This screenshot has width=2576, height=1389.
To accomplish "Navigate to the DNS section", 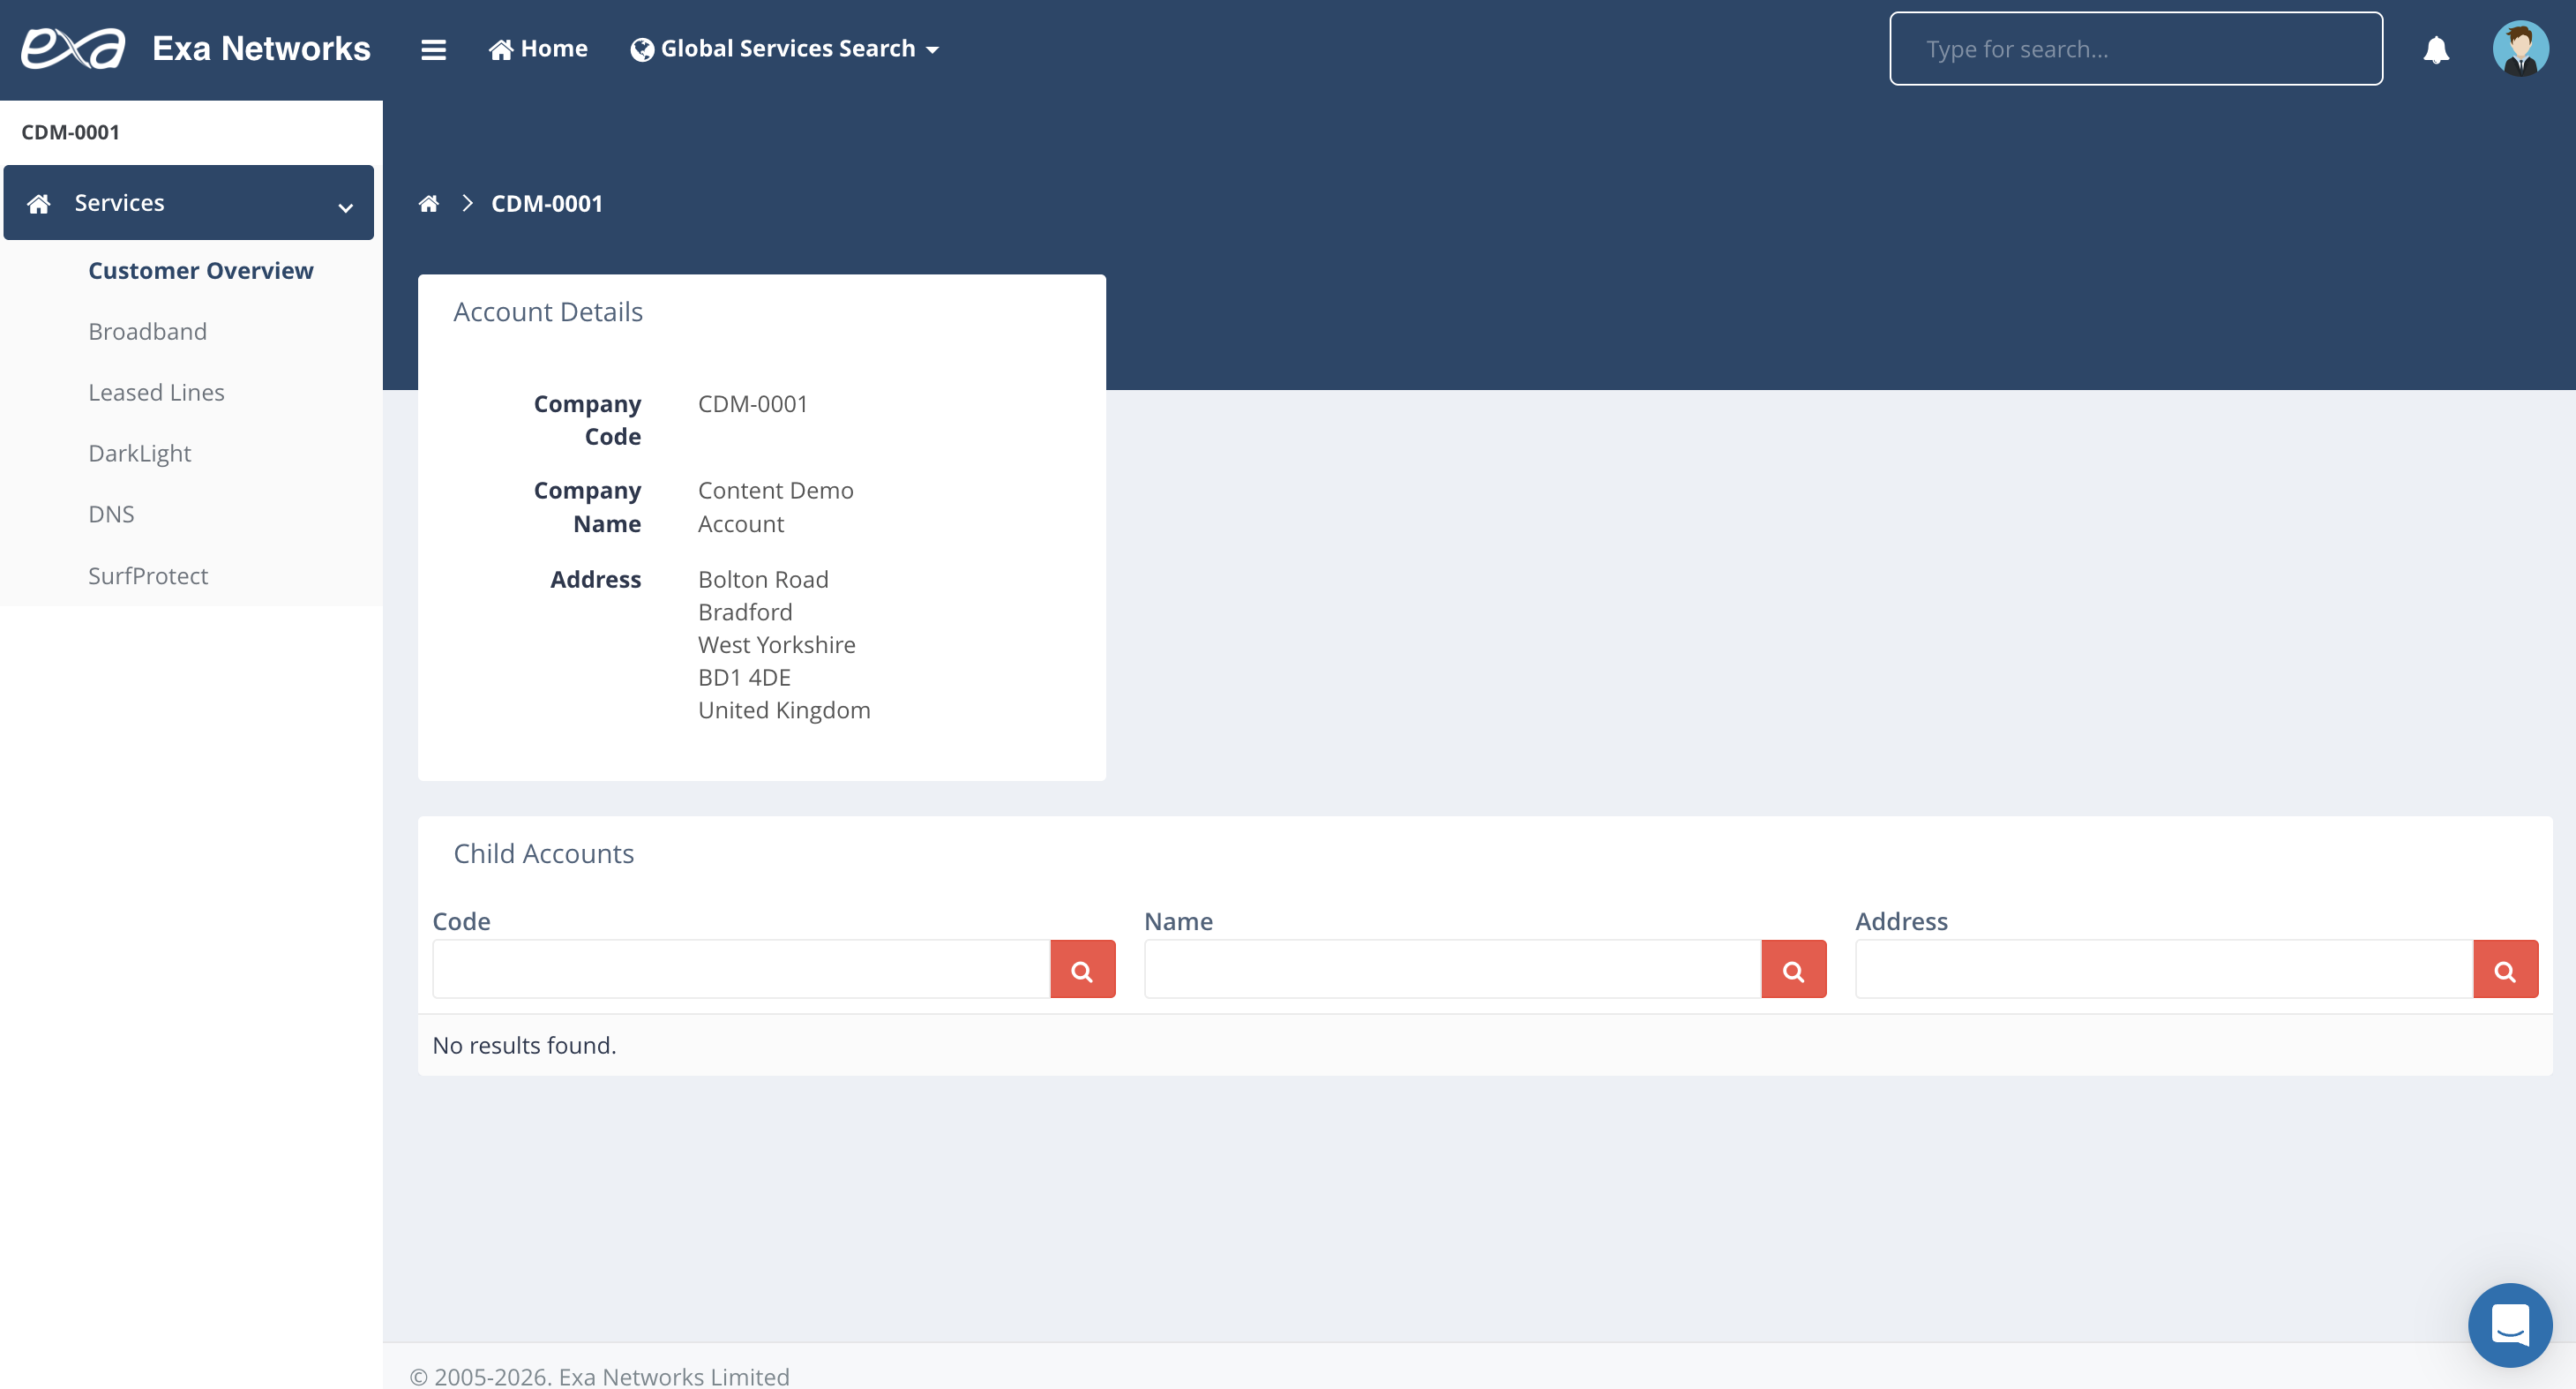I will 111,515.
